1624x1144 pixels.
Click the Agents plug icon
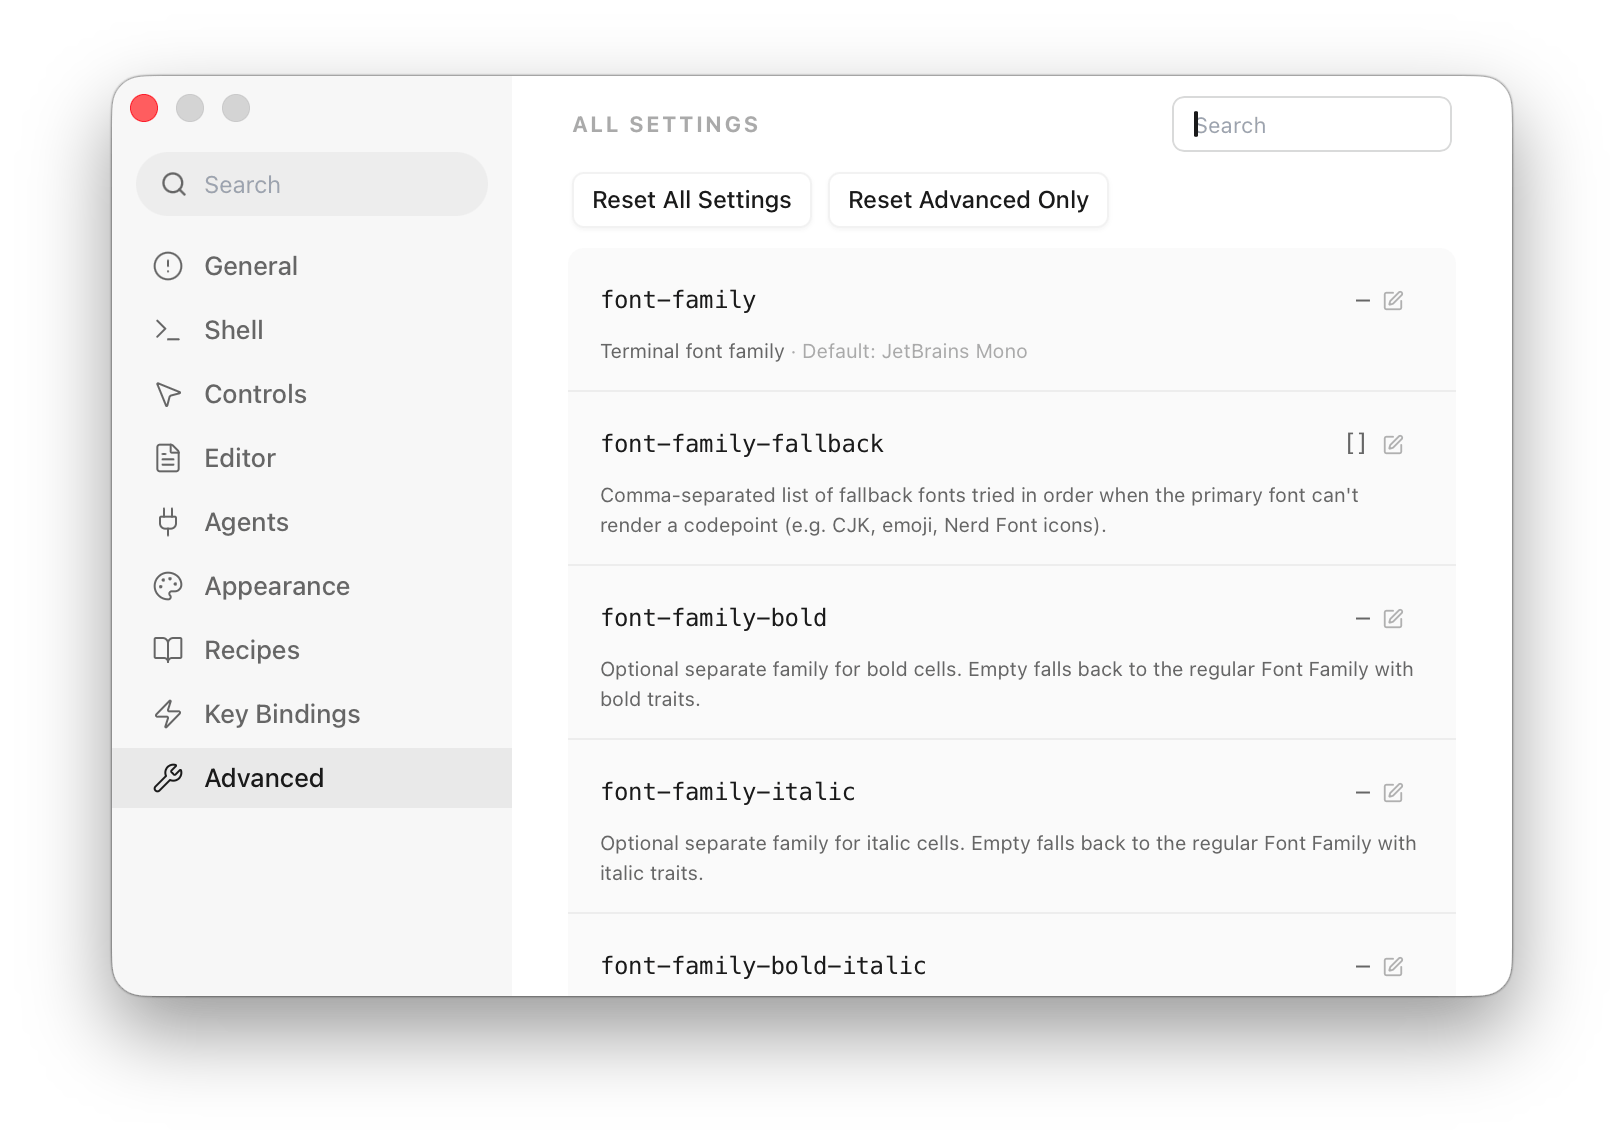[168, 522]
